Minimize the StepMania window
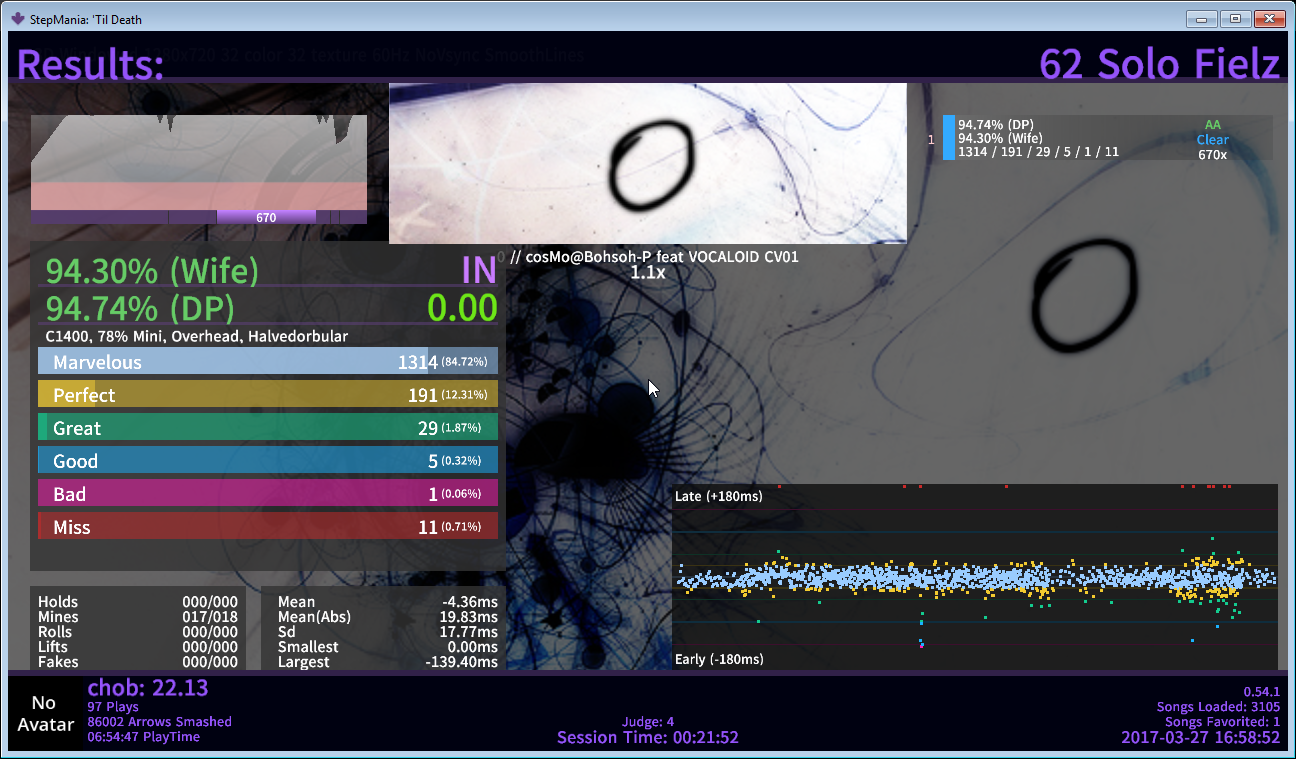 coord(1201,19)
